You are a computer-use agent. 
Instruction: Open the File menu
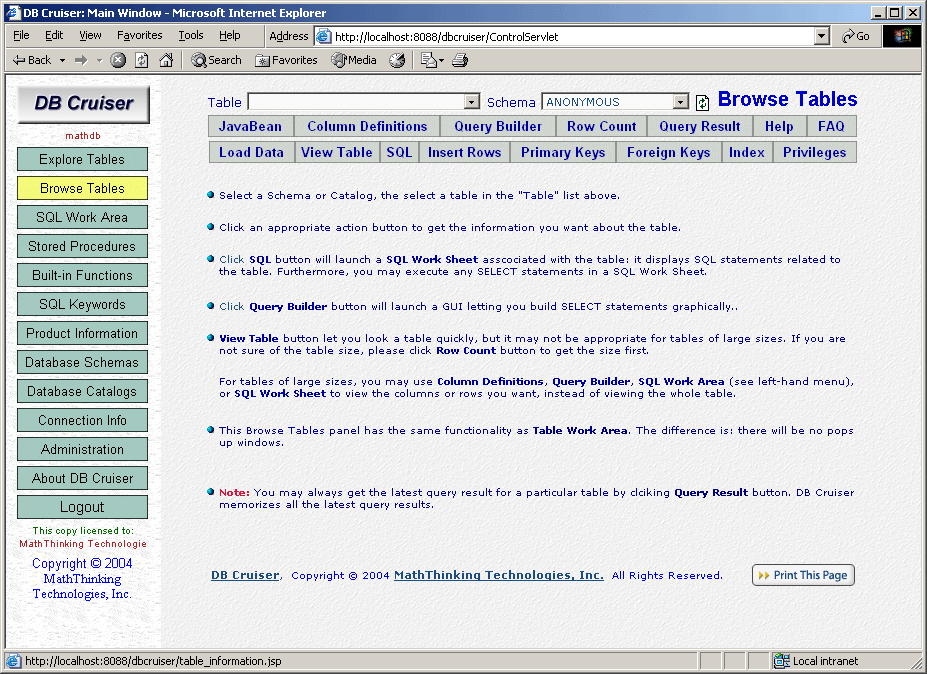coord(21,35)
